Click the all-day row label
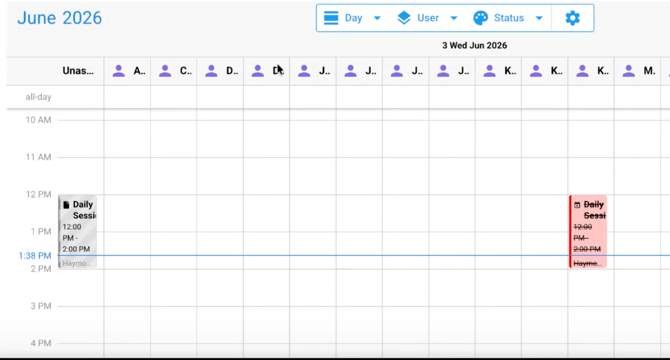670x360 pixels. [x=38, y=97]
